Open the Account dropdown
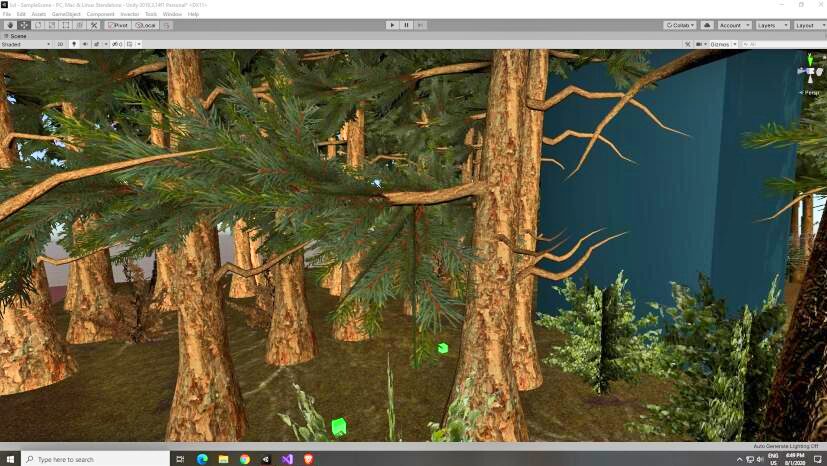827x466 pixels. (734, 25)
